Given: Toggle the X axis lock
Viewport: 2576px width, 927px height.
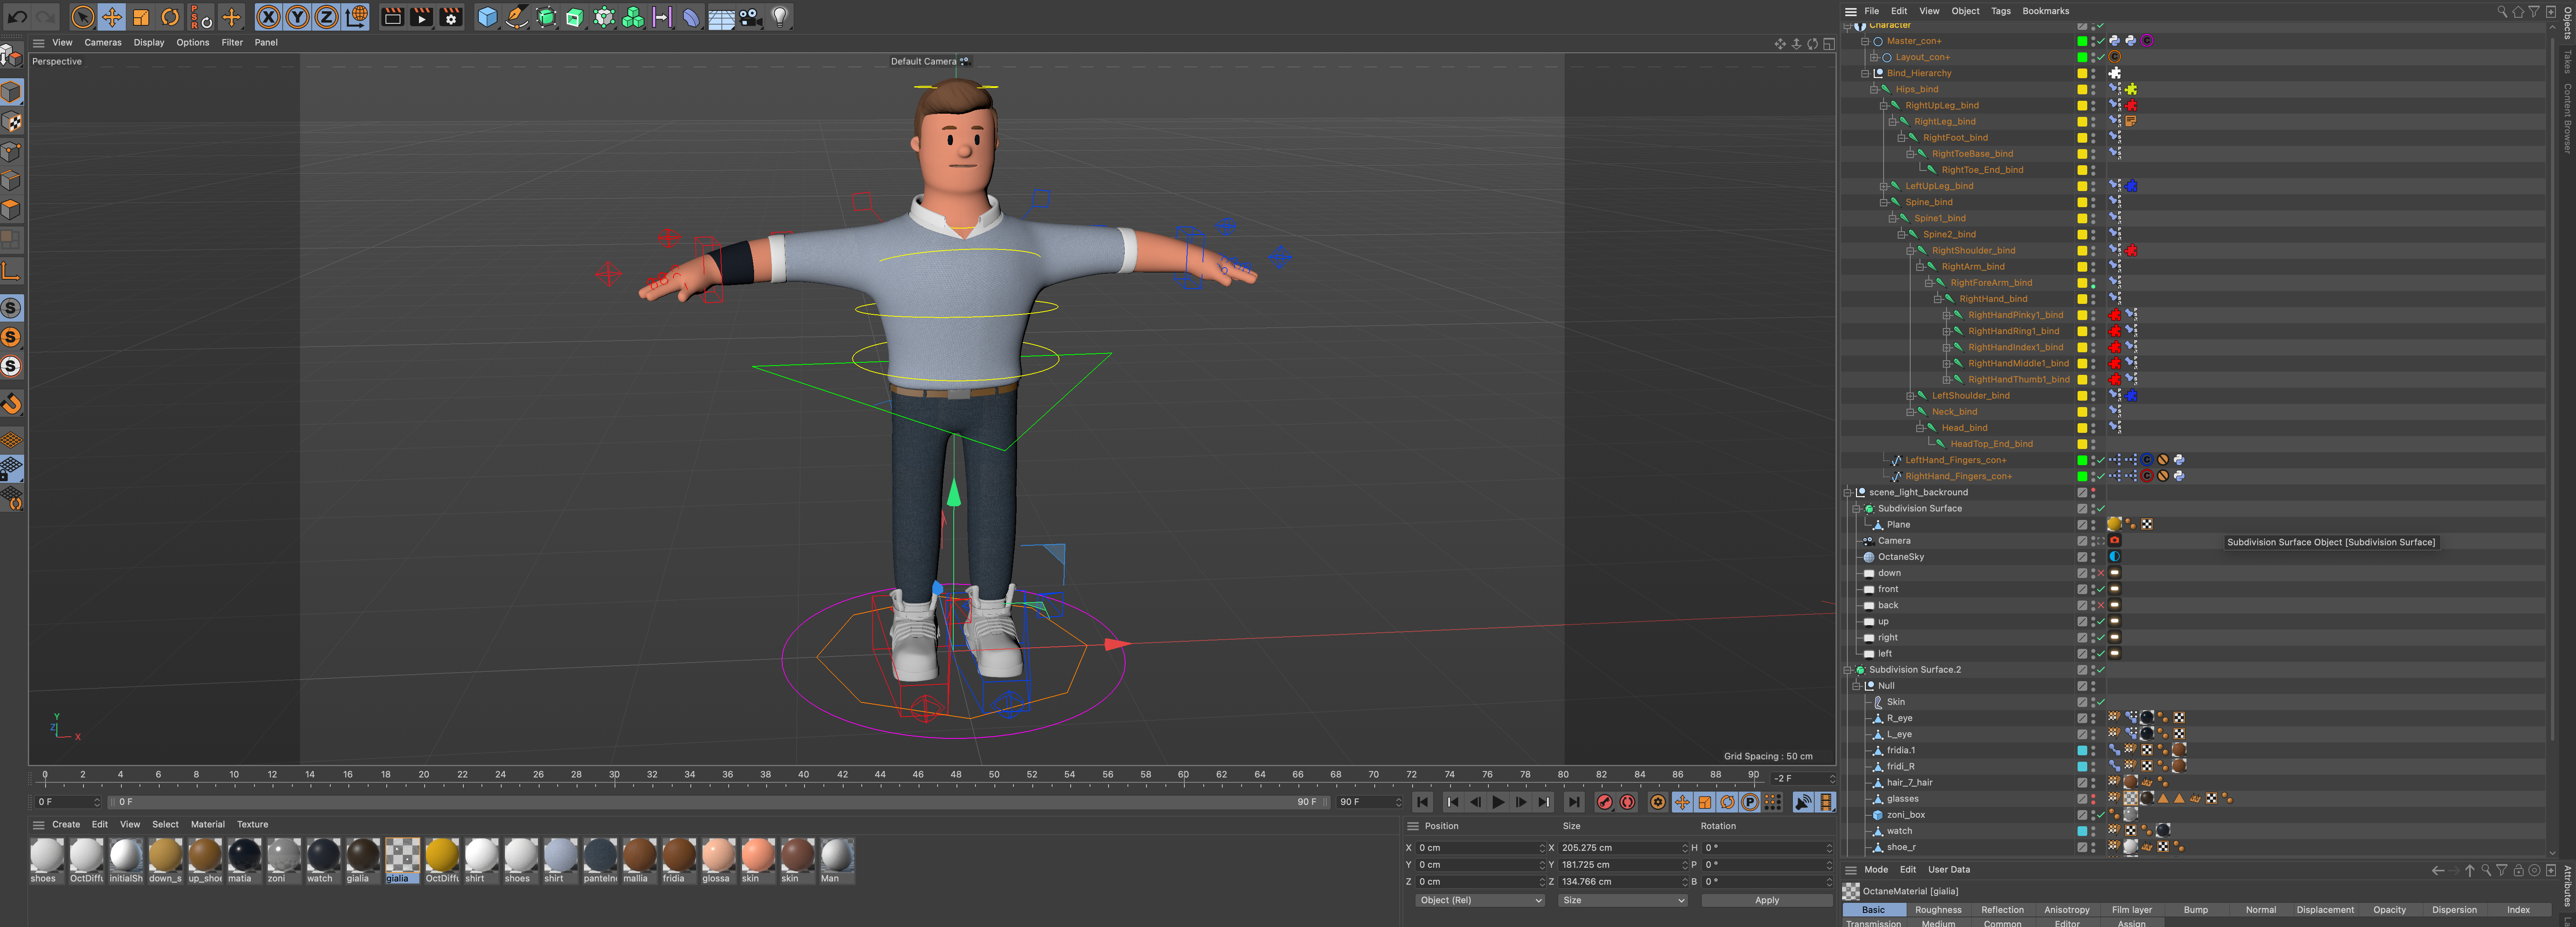Looking at the screenshot, I should 268,17.
